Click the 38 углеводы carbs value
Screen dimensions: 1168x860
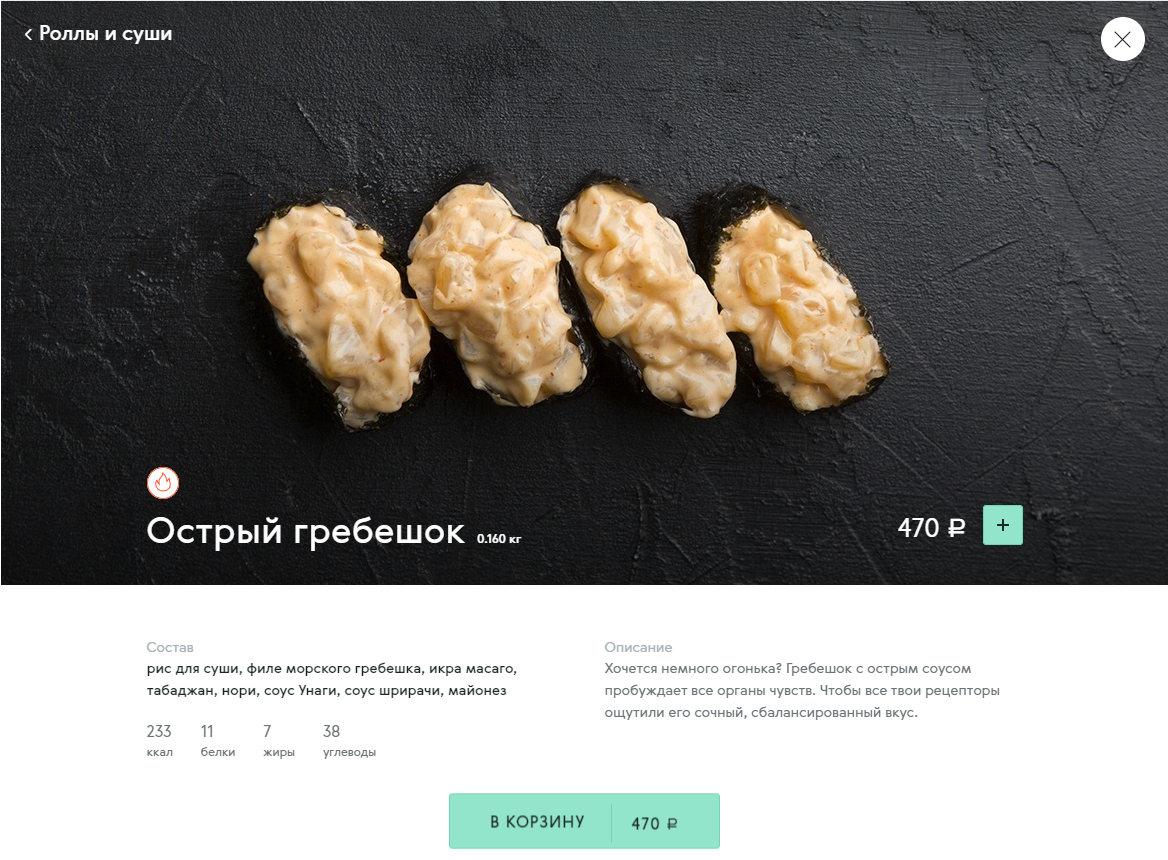[x=349, y=740]
